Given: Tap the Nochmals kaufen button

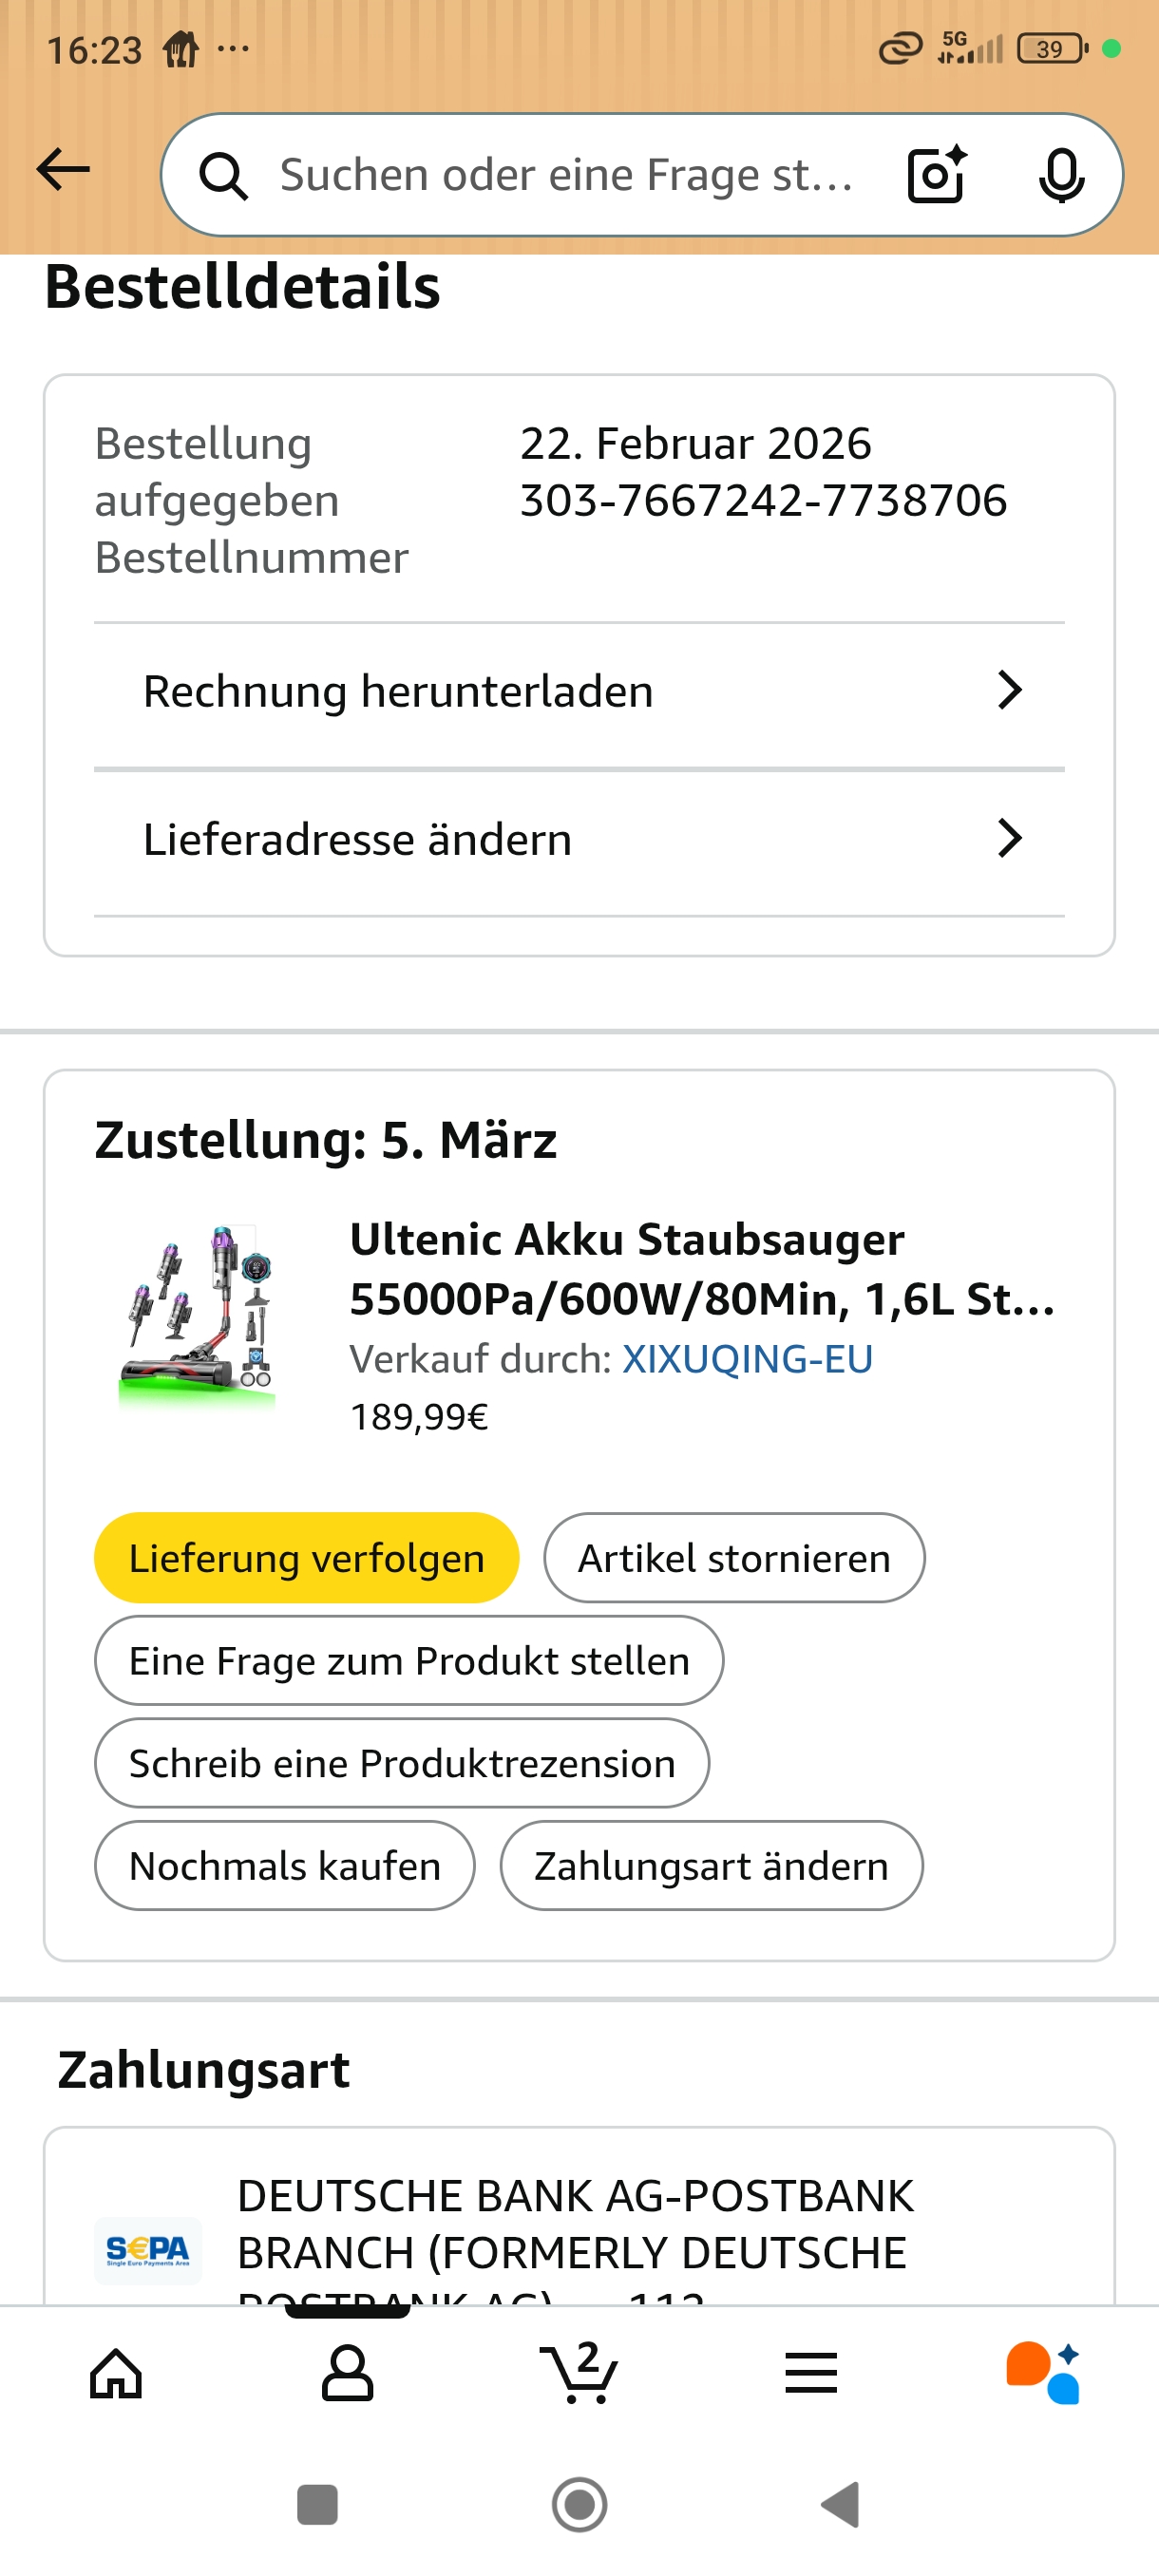Looking at the screenshot, I should [285, 1866].
